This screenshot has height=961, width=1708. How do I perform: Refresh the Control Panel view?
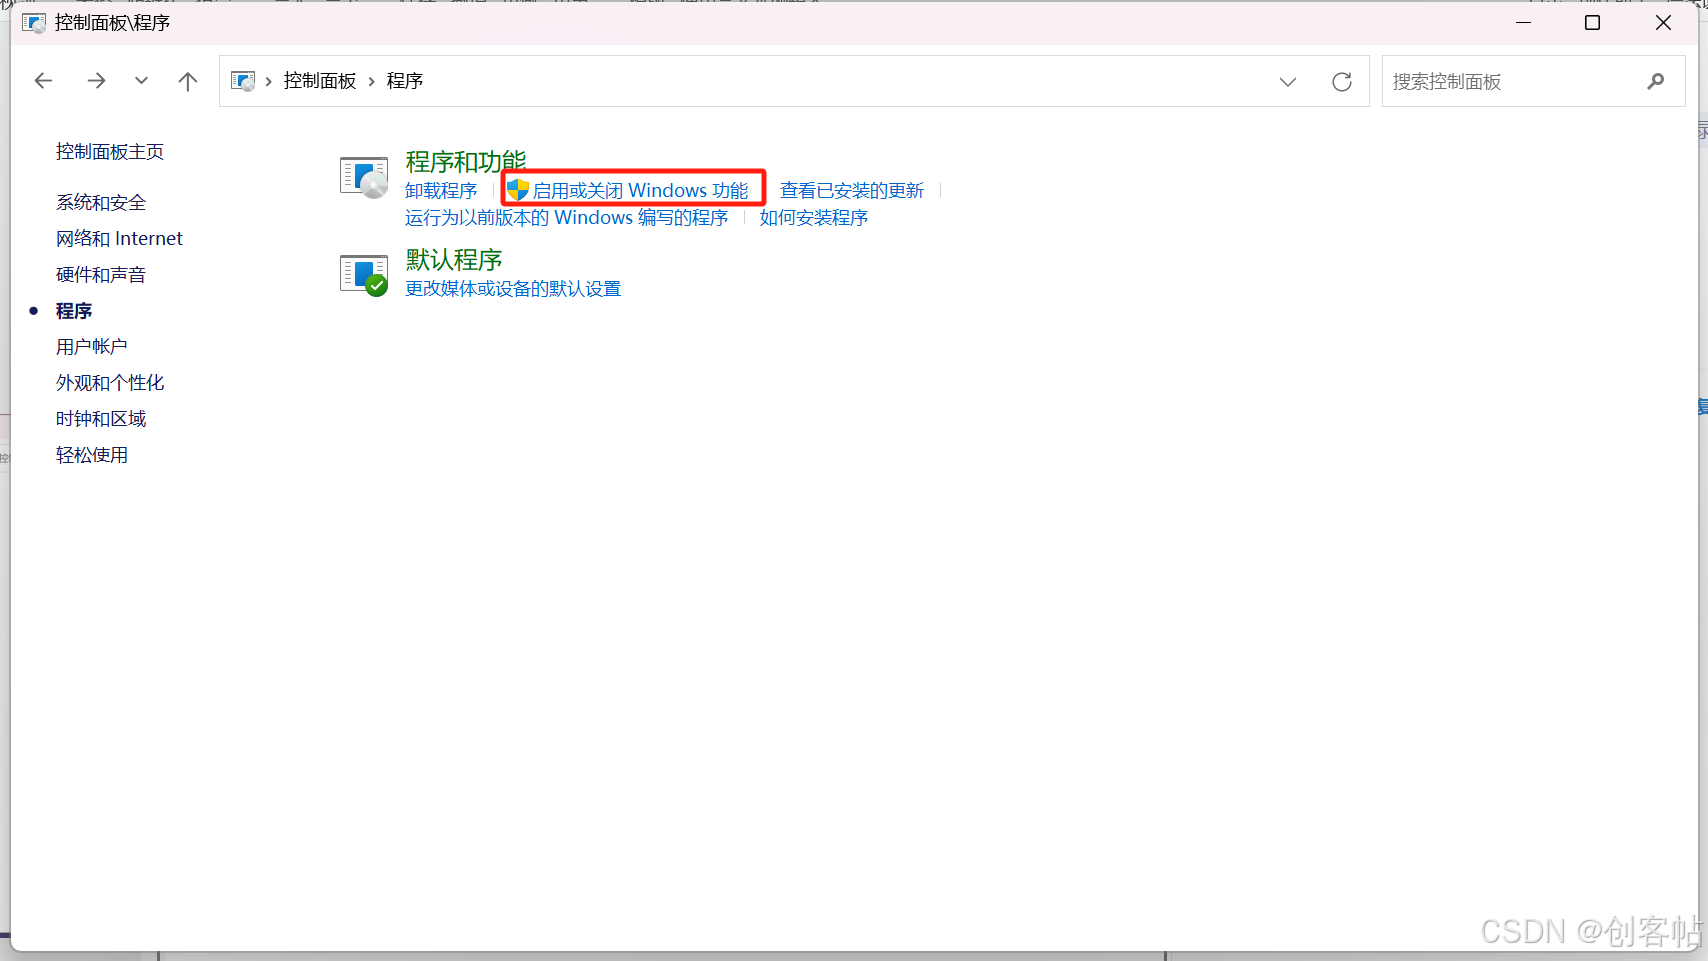pos(1342,82)
